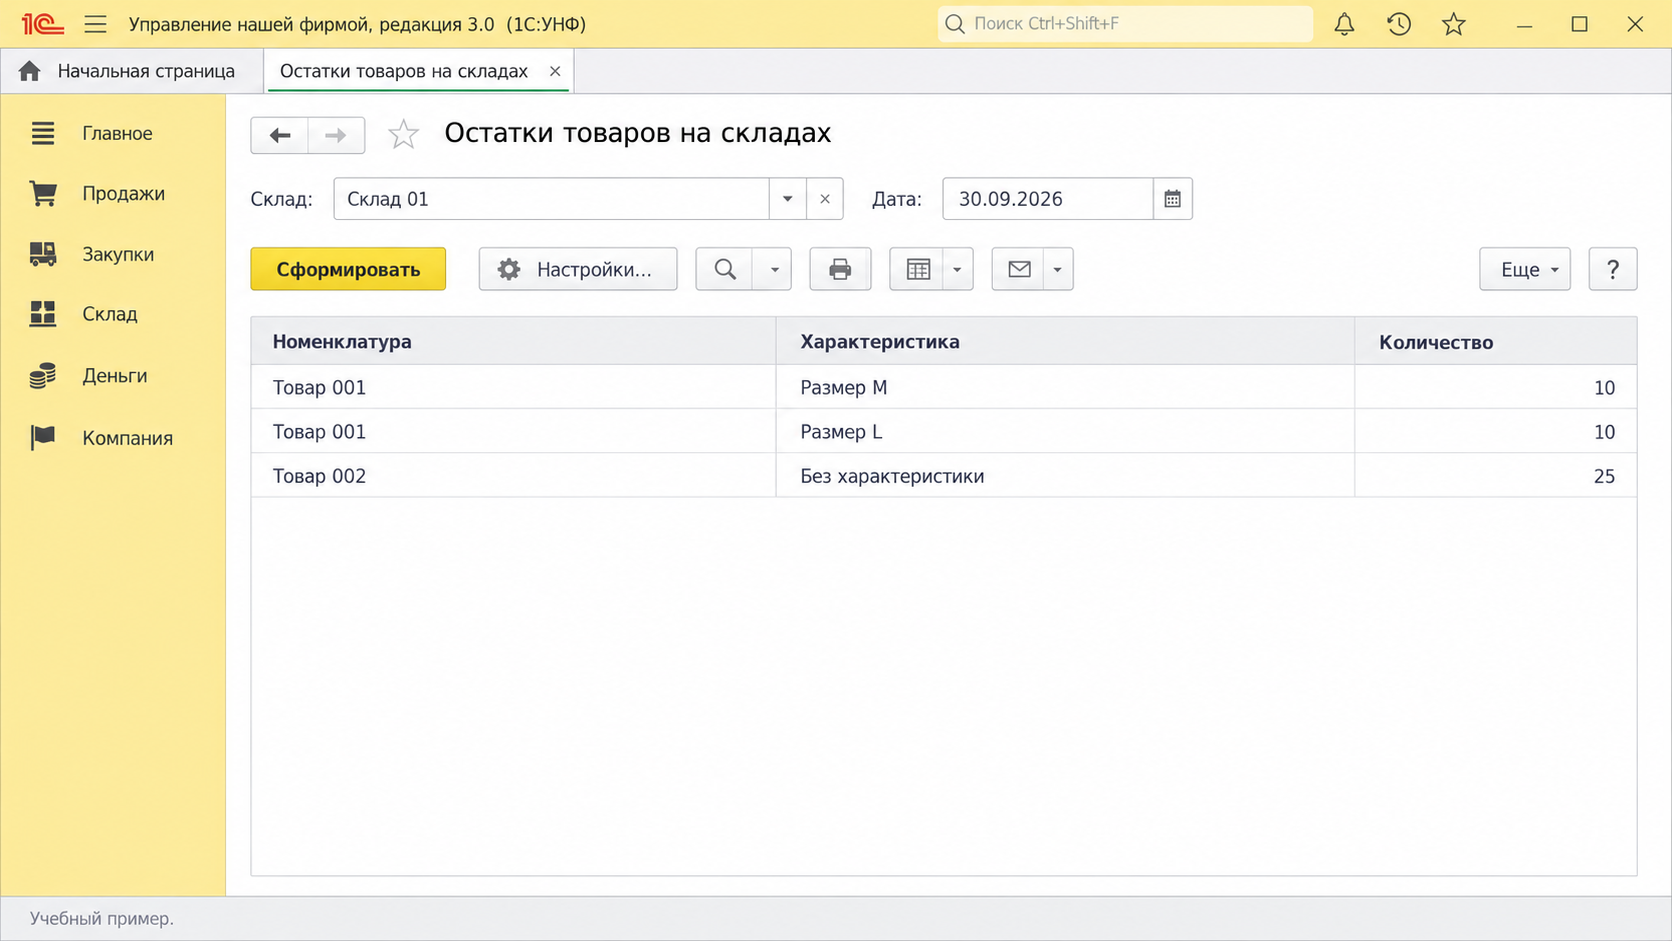Open Настройки... report settings
The height and width of the screenshot is (941, 1672).
tap(578, 269)
